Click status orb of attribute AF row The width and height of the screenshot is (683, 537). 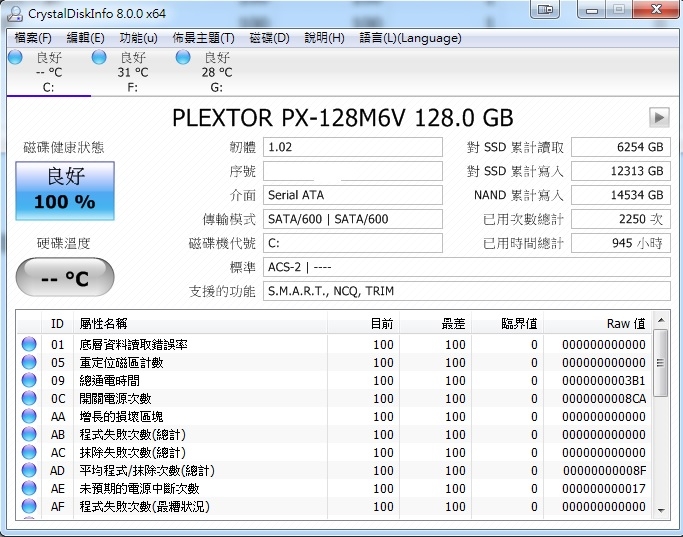click(29, 506)
